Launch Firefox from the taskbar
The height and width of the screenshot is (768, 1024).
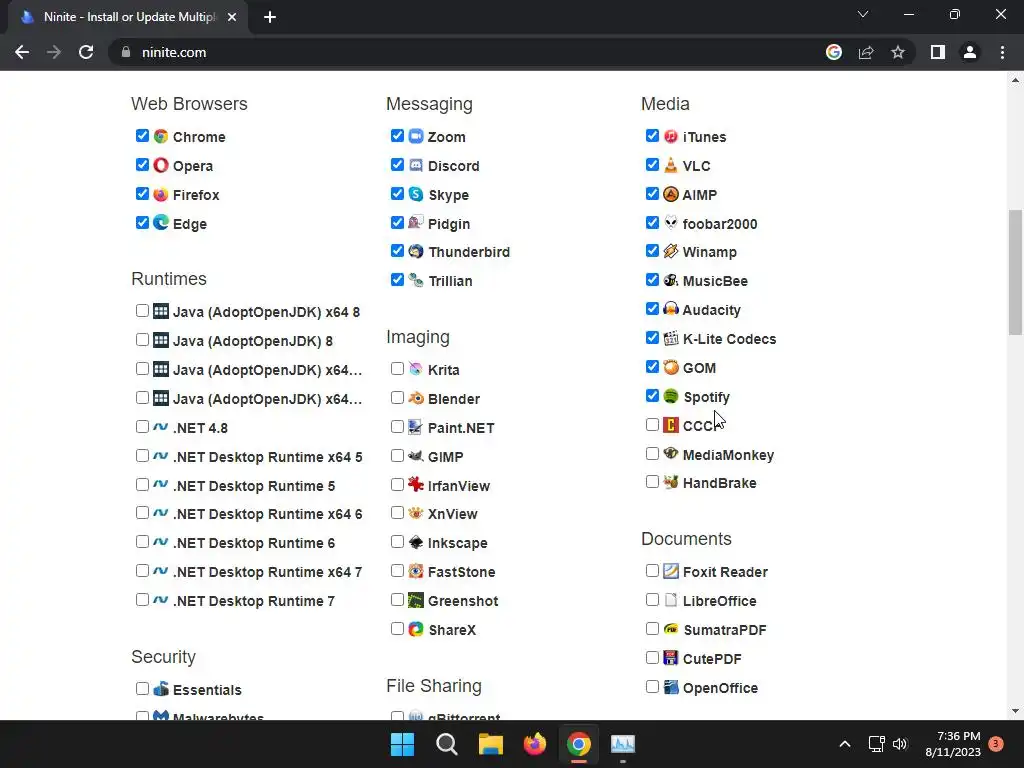(535, 744)
